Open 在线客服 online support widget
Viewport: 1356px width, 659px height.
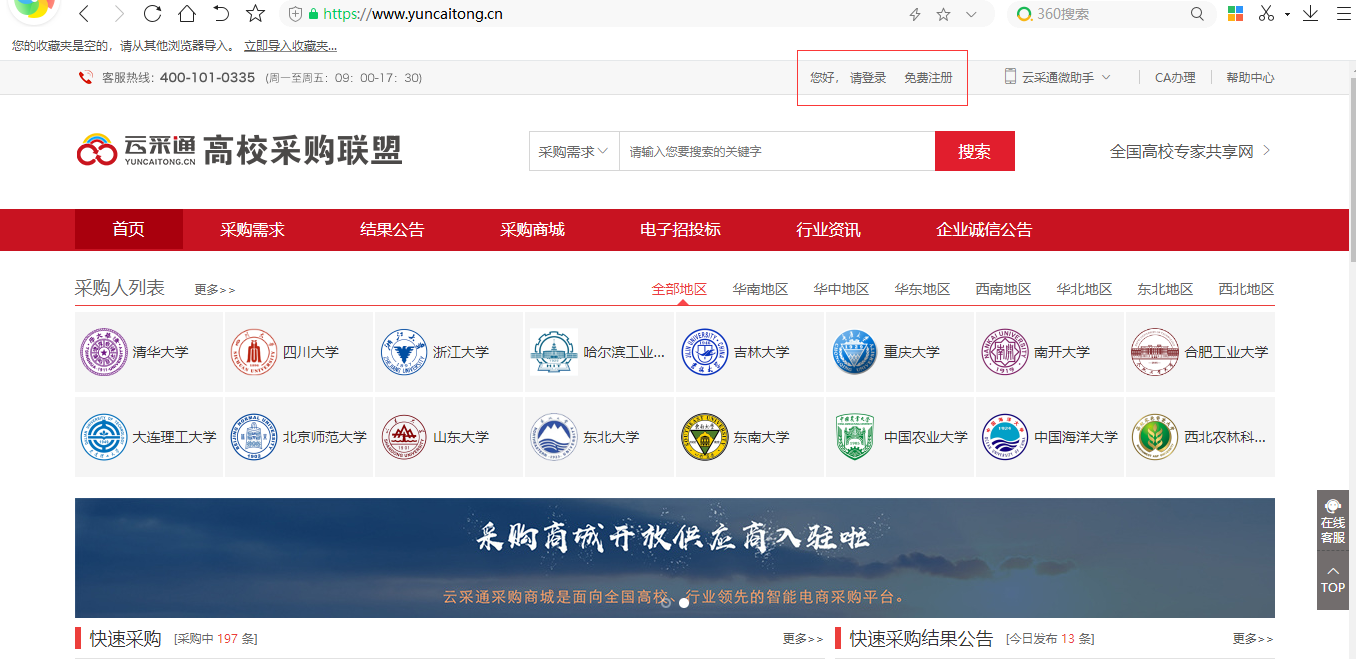1333,520
